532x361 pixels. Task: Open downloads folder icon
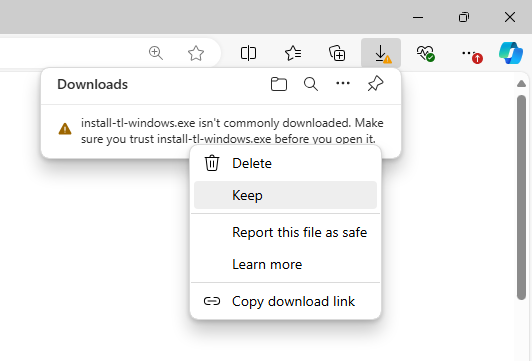[x=279, y=84]
